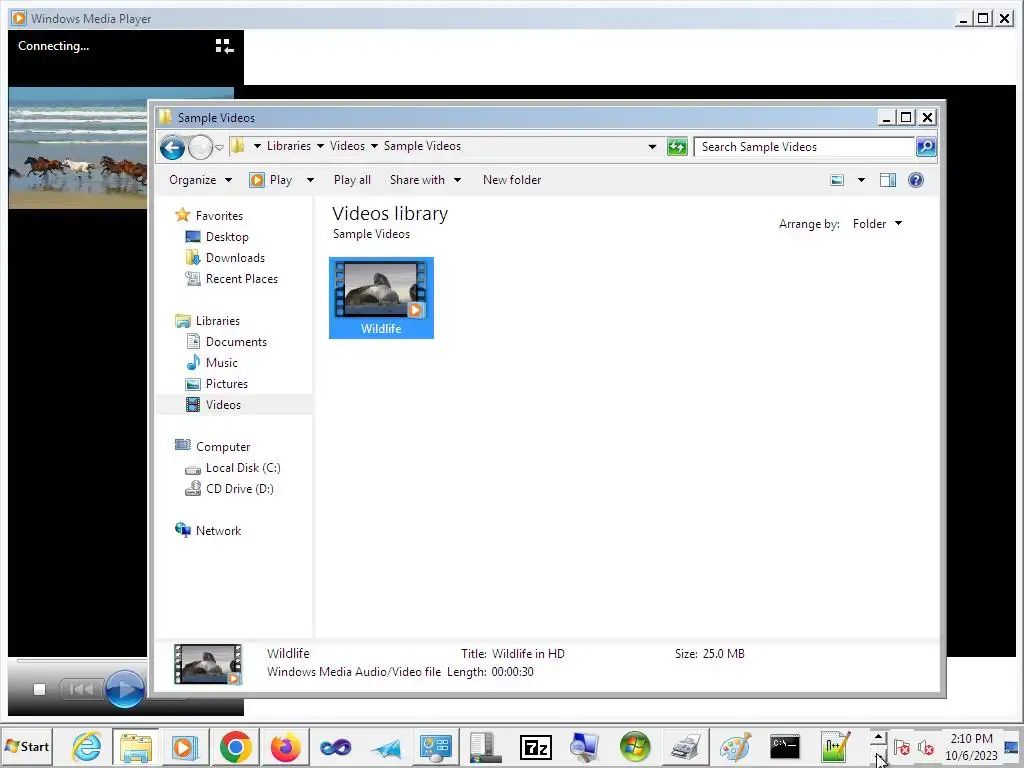Focus the Search Sample Videos field
Screen dimensions: 1024x768
click(x=804, y=147)
